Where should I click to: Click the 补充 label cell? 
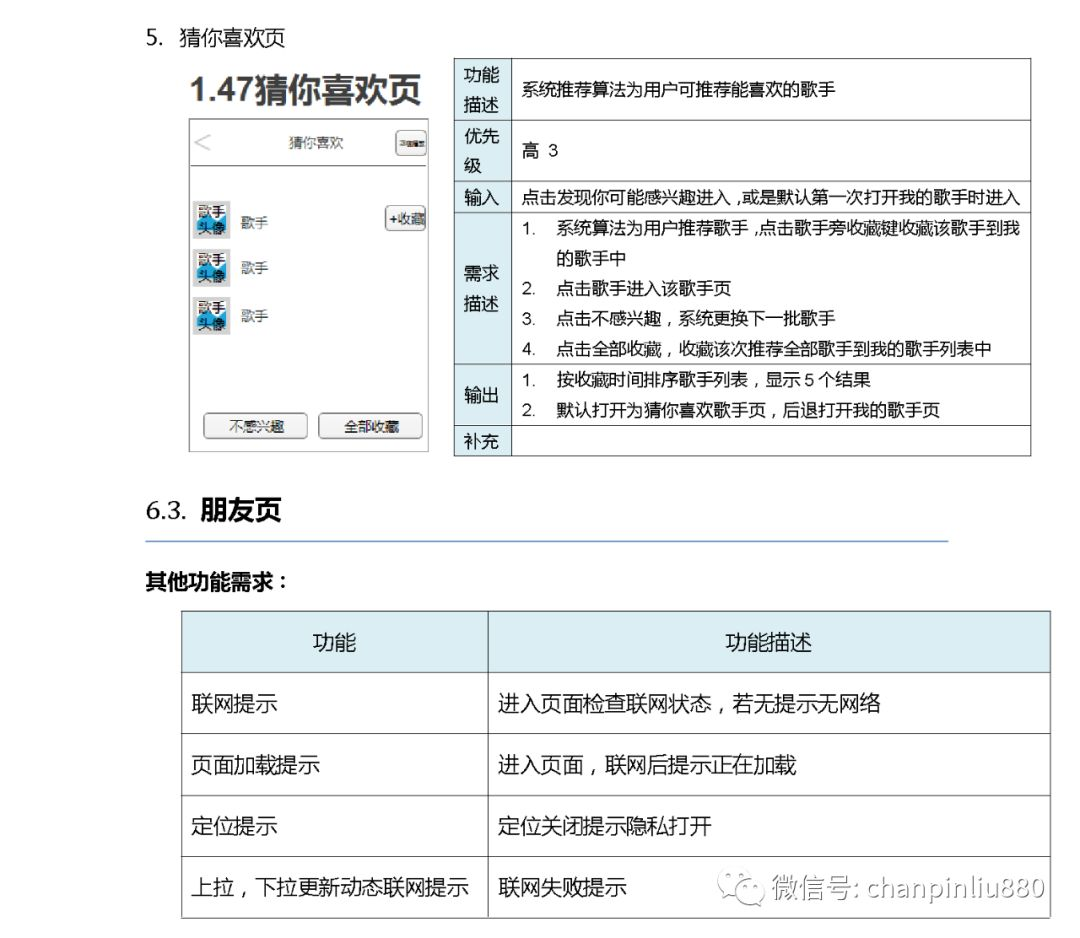tap(482, 441)
